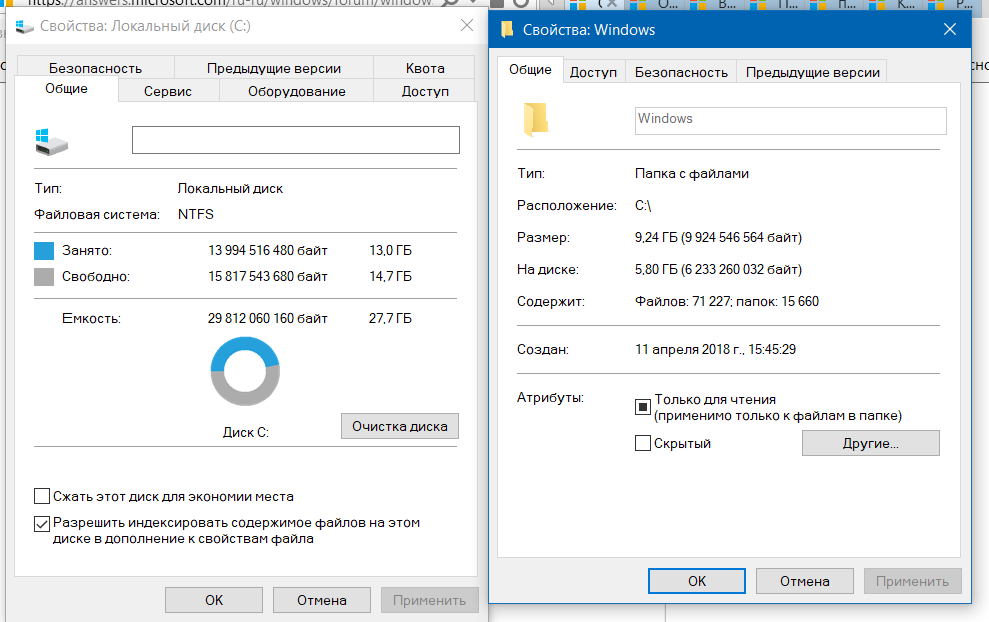Open the Сервис tab
The height and width of the screenshot is (622, 989).
click(168, 91)
